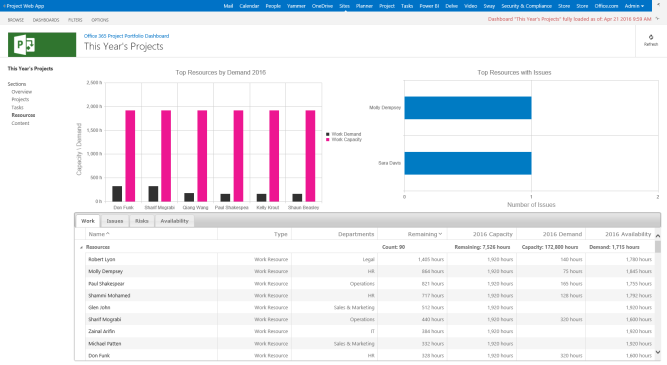Sort by the Departments column header
Image resolution: width=667 pixels, height=365 pixels.
point(356,234)
